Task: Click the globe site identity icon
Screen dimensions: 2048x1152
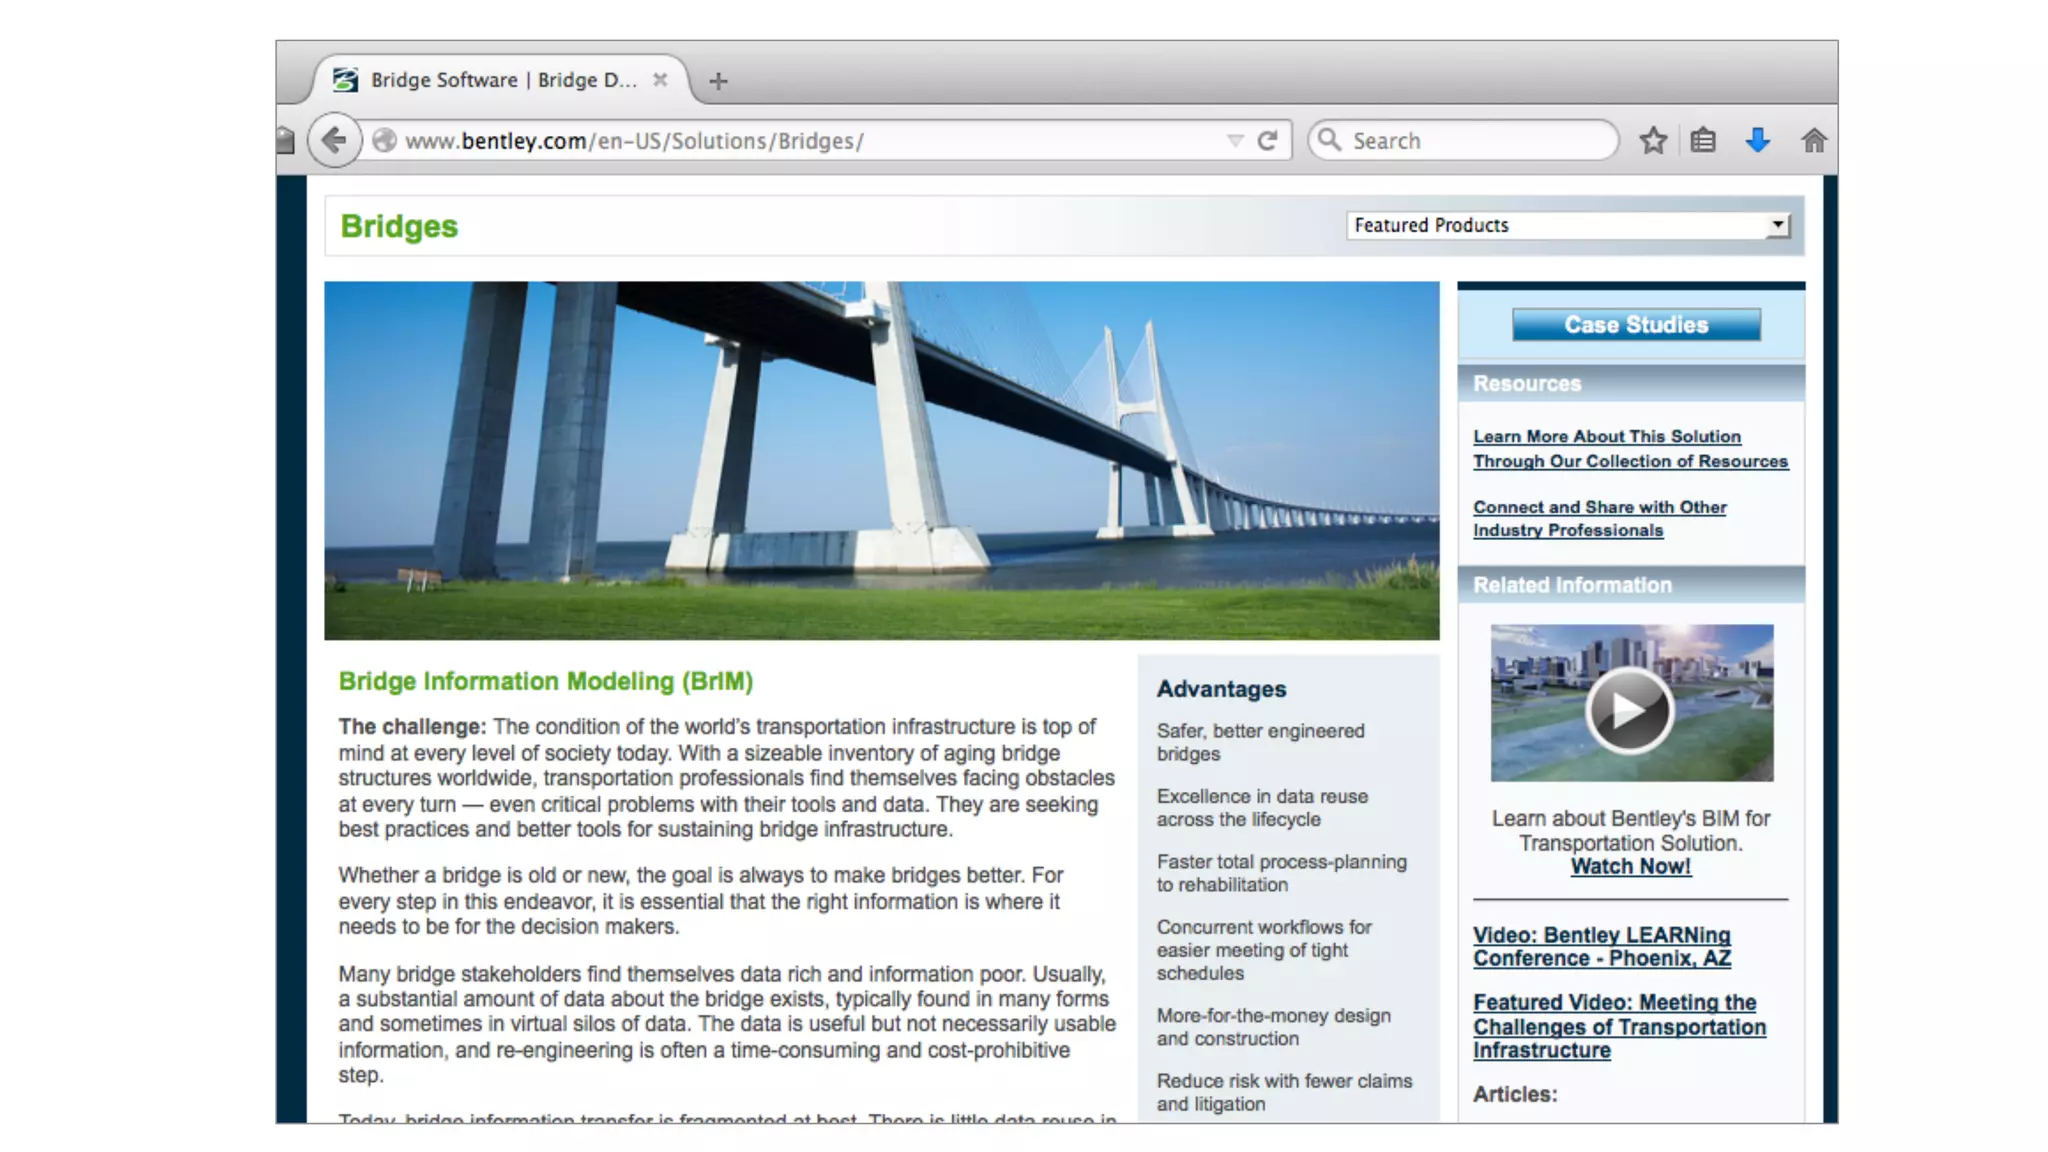Action: tap(384, 141)
